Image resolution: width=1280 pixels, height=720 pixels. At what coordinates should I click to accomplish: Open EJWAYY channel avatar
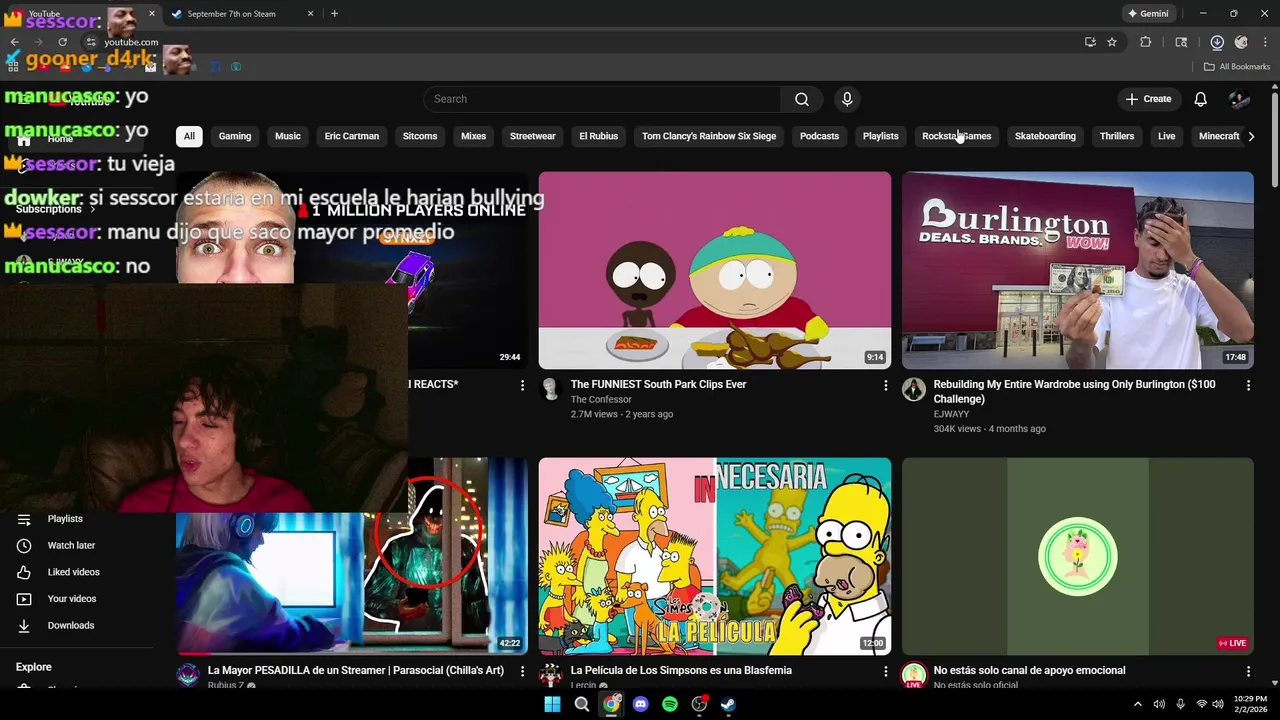pyautogui.click(x=914, y=389)
